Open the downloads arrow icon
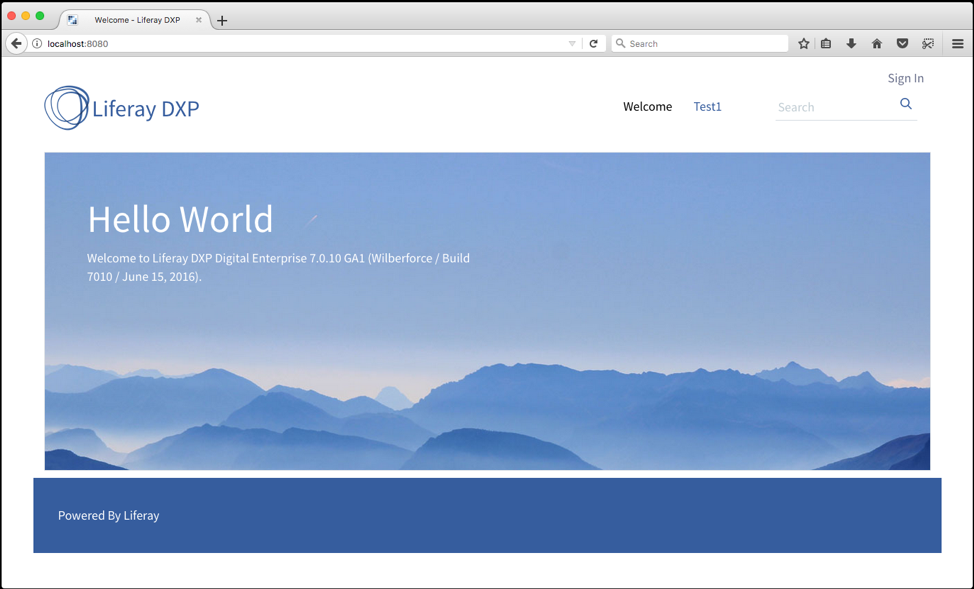Screen dimensions: 974x589 point(851,43)
